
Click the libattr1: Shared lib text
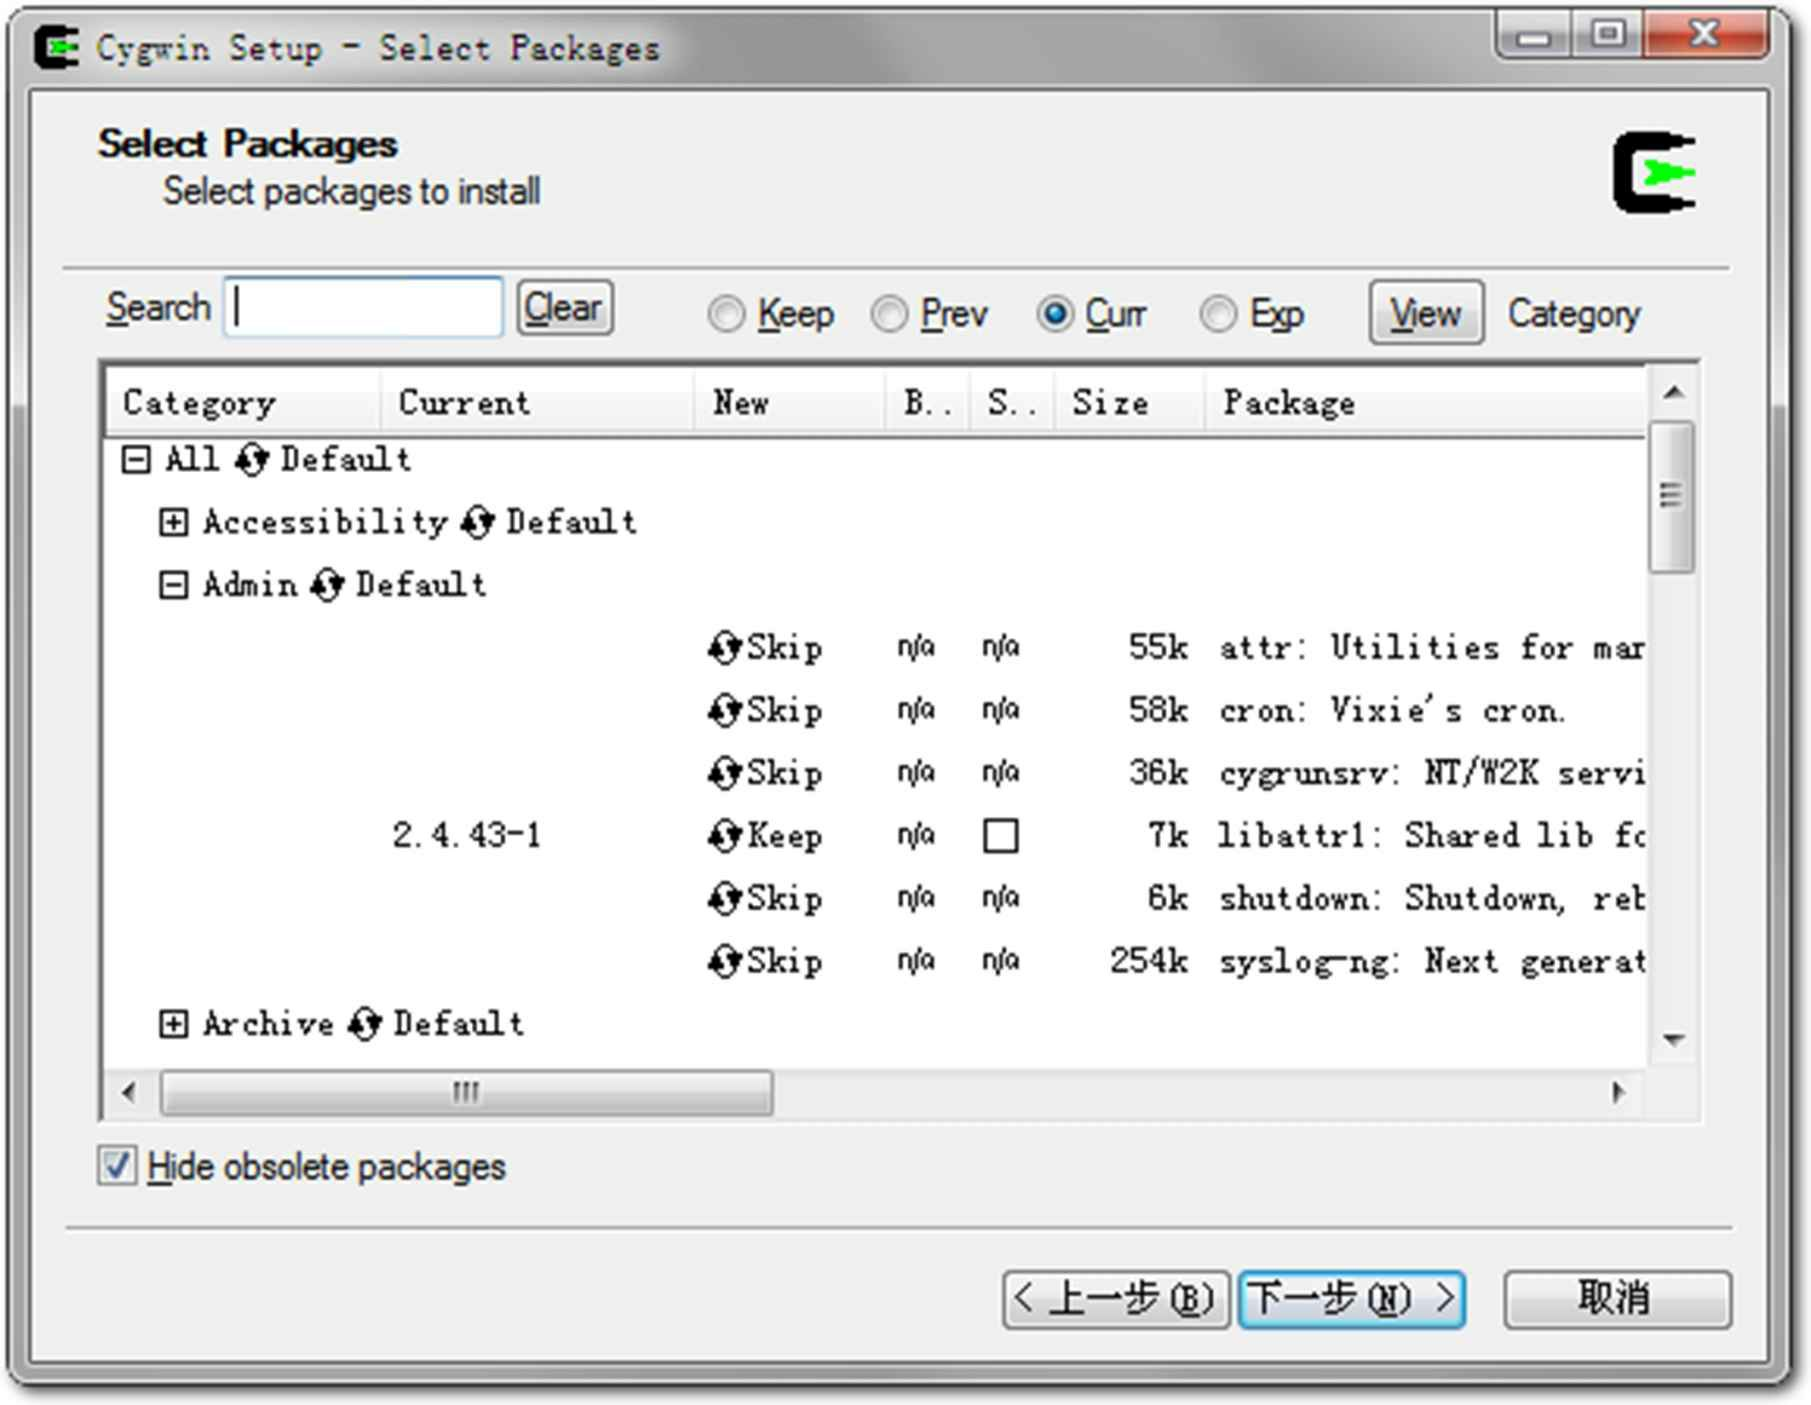pyautogui.click(x=1431, y=836)
